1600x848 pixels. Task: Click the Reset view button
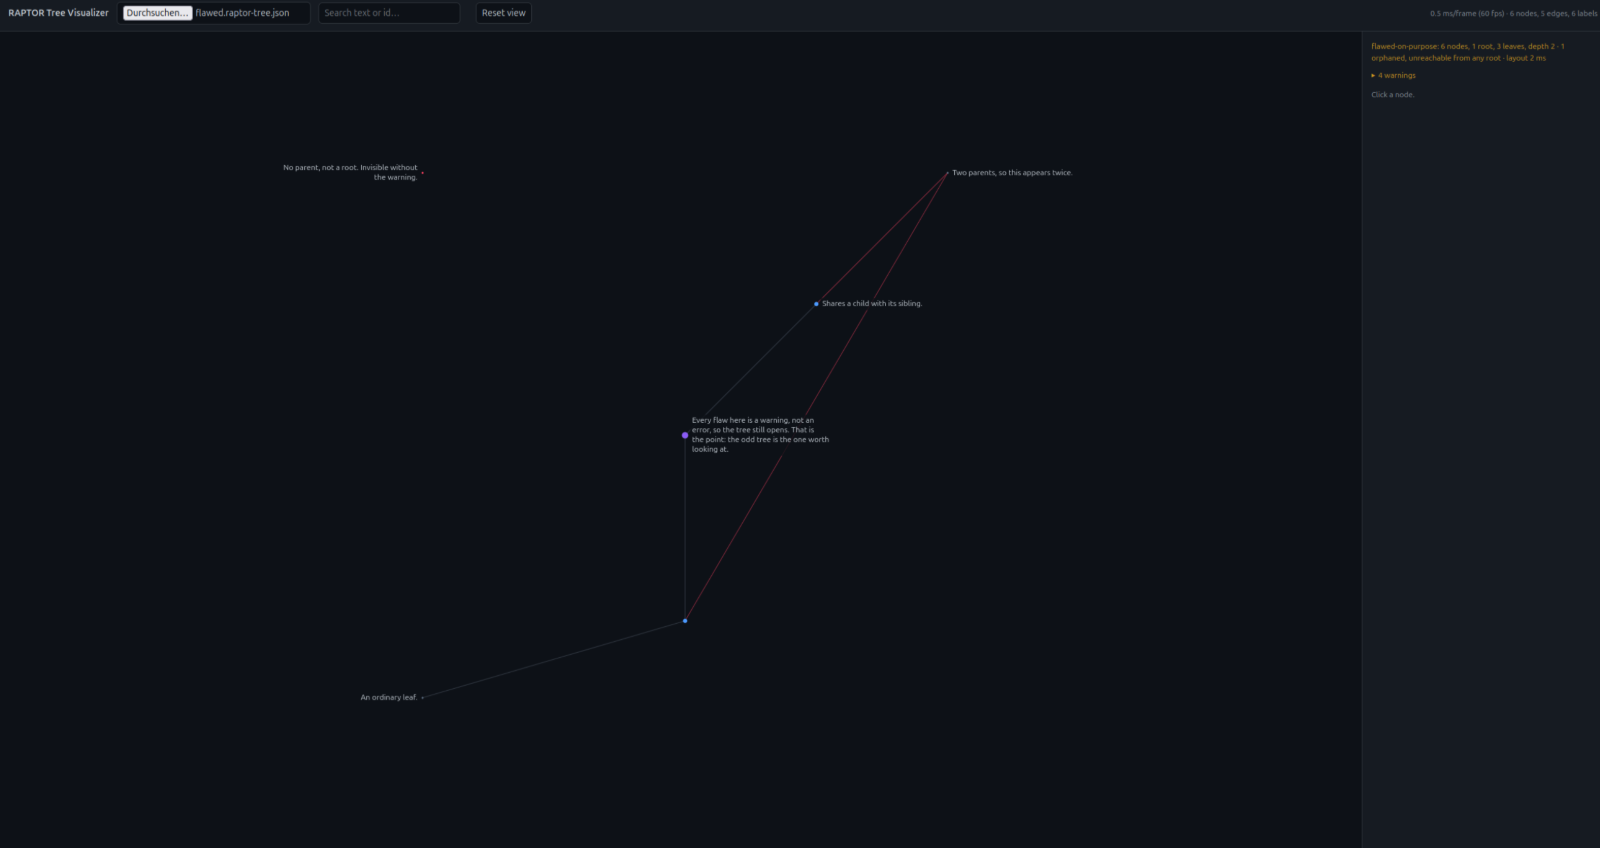[x=503, y=13]
